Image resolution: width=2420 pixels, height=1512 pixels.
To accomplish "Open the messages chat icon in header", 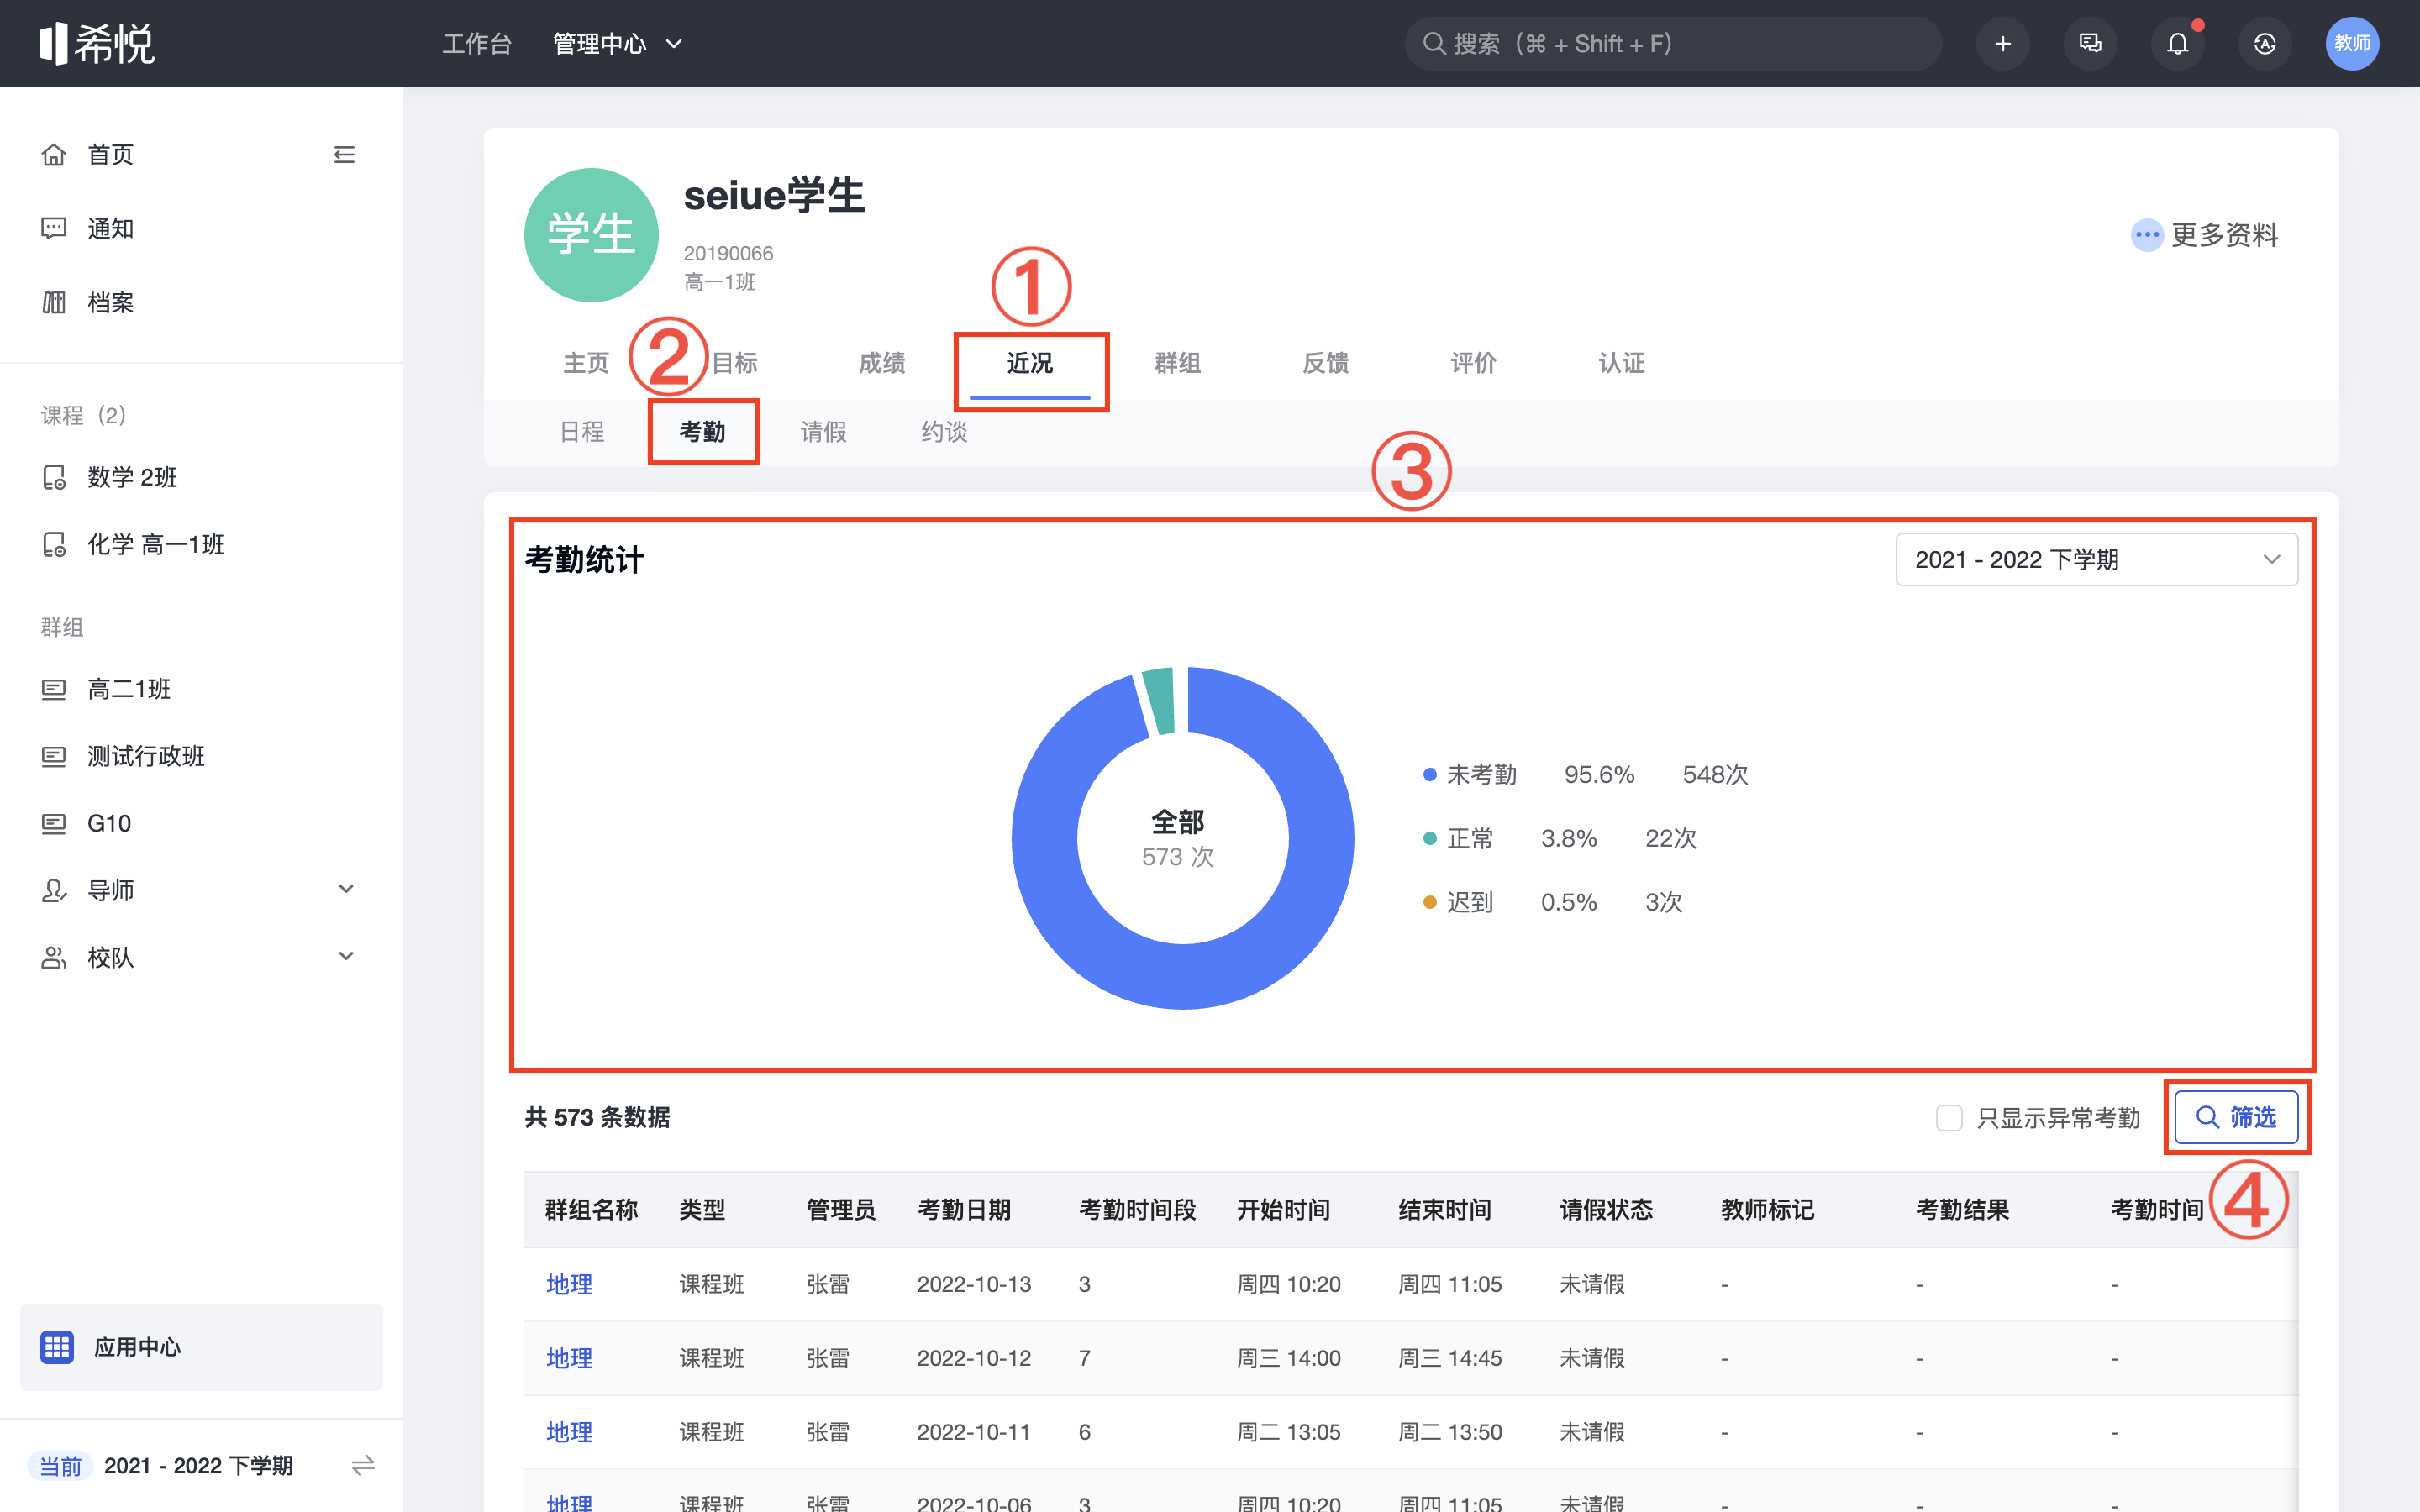I will 2090,44.
